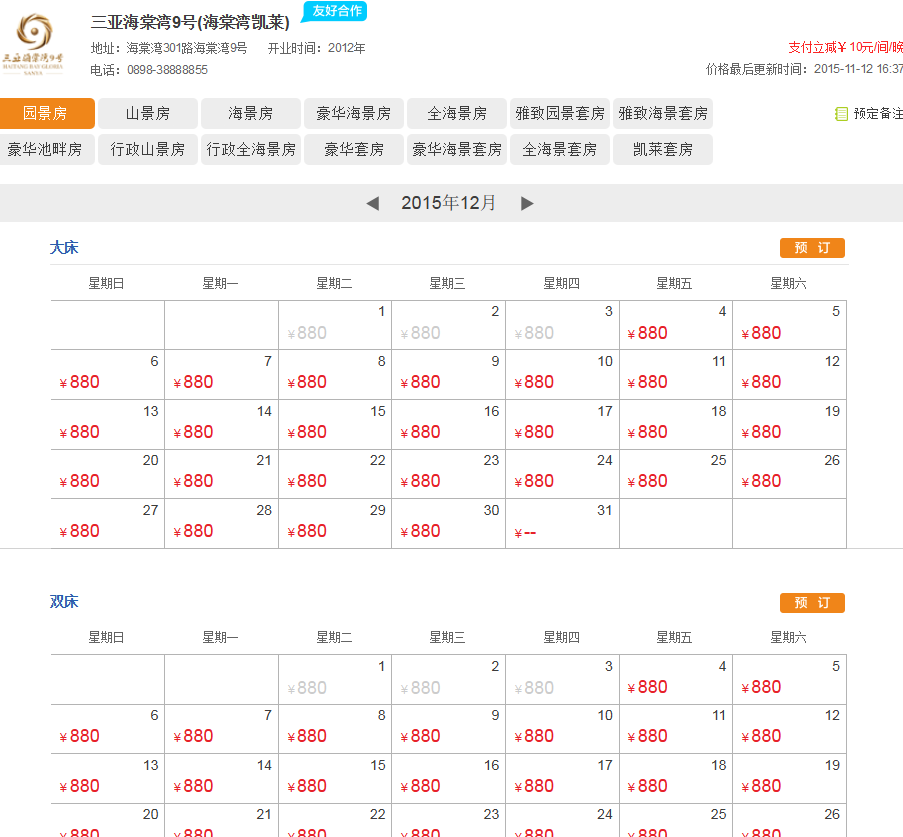
Task: Open the 预定备注 booking notes icon
Action: click(x=841, y=113)
